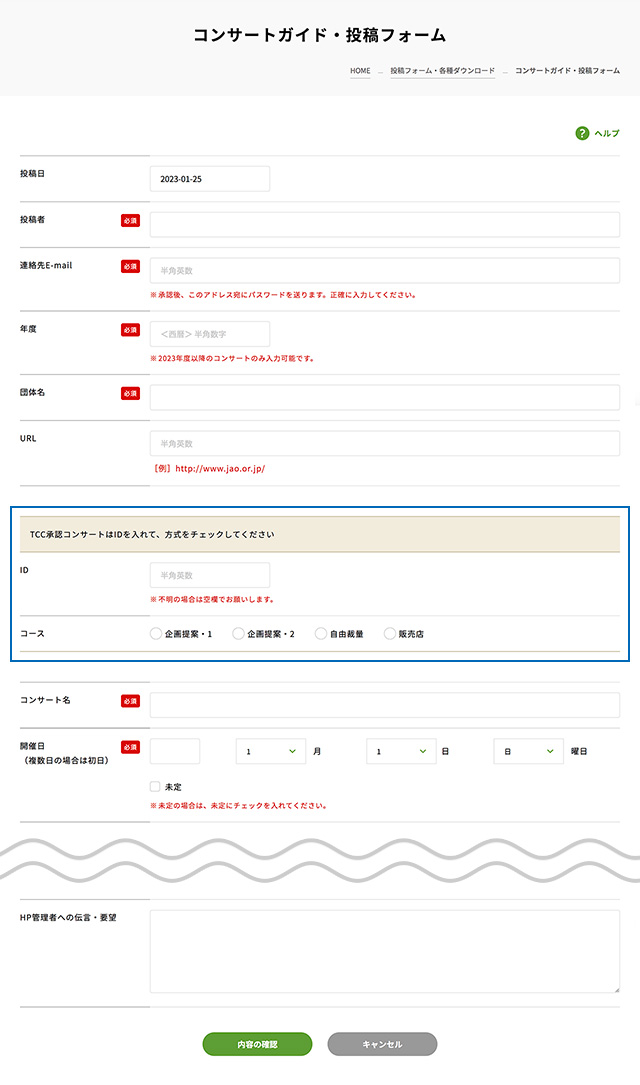Select the 販売店 radio option
Image resolution: width=640 pixels, height=1085 pixels.
(390, 634)
